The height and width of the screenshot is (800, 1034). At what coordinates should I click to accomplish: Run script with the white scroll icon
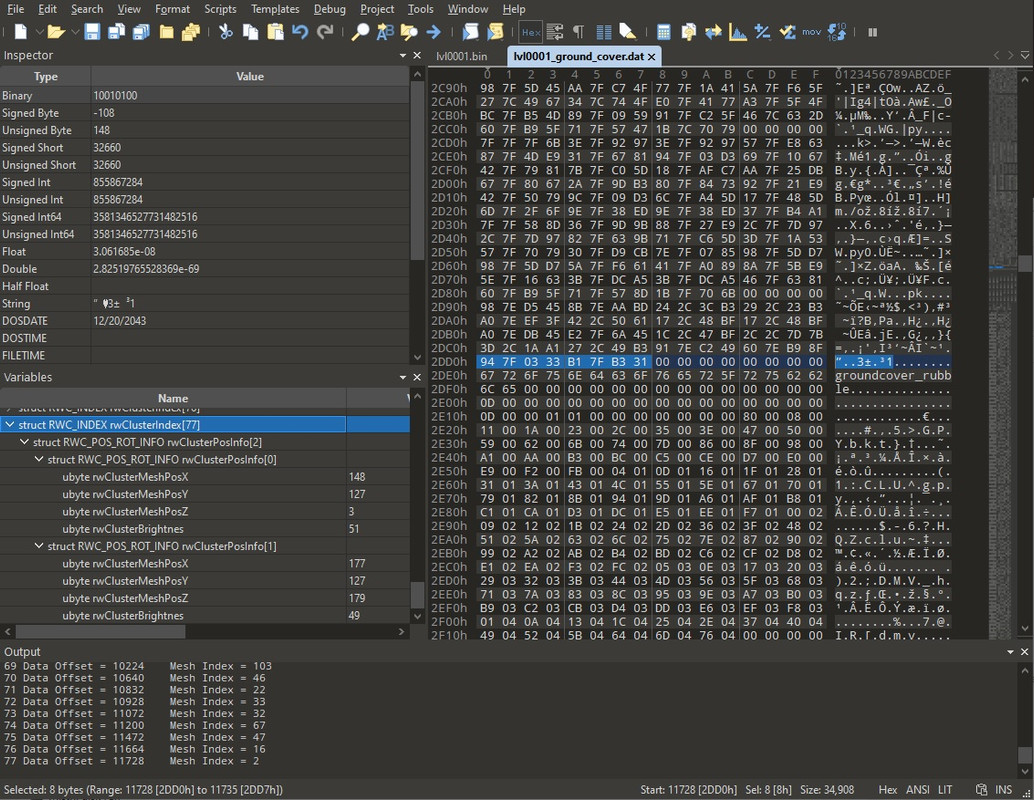(470, 32)
